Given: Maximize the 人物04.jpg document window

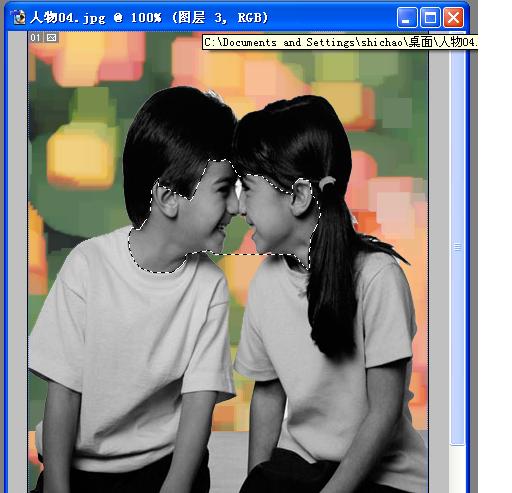Looking at the screenshot, I should [x=430, y=17].
